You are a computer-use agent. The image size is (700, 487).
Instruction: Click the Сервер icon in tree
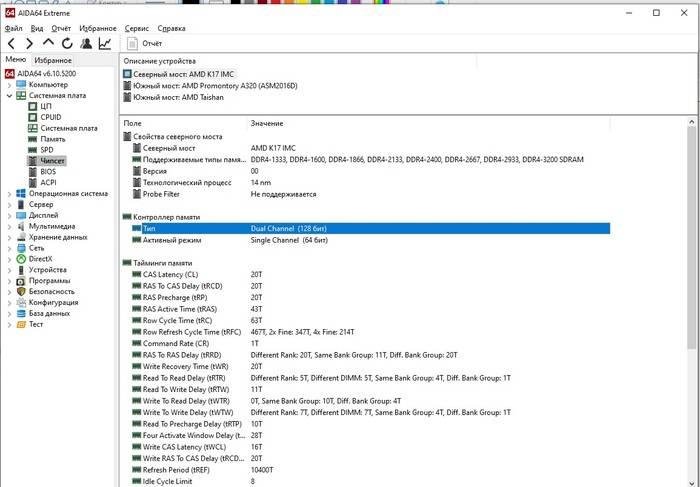[21, 204]
